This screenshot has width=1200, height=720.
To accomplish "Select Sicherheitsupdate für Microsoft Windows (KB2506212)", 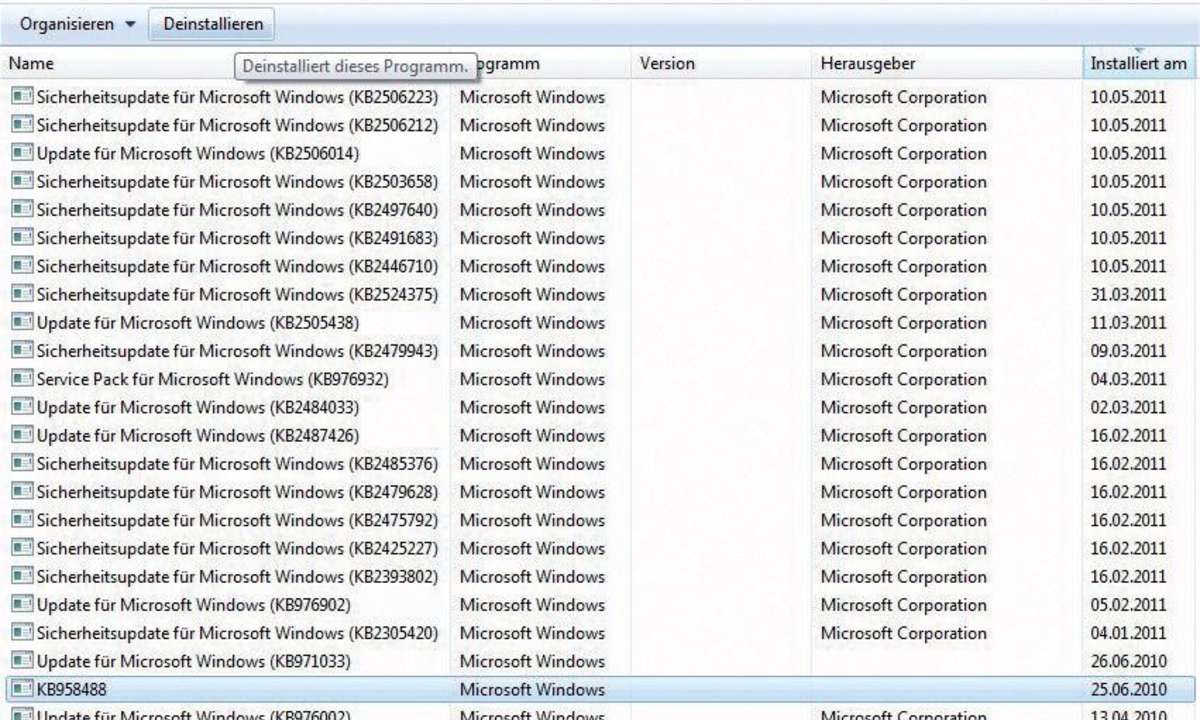I will pyautogui.click(x=237, y=125).
